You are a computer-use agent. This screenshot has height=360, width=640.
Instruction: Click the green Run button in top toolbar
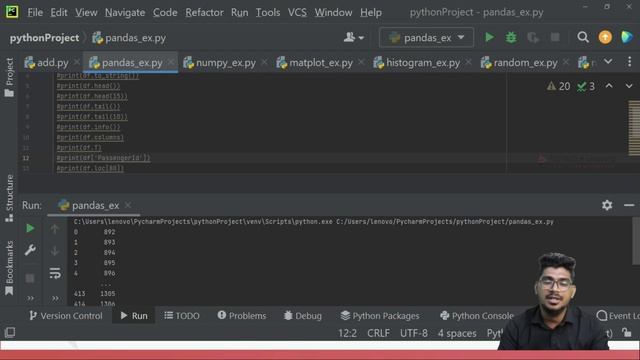point(489,38)
